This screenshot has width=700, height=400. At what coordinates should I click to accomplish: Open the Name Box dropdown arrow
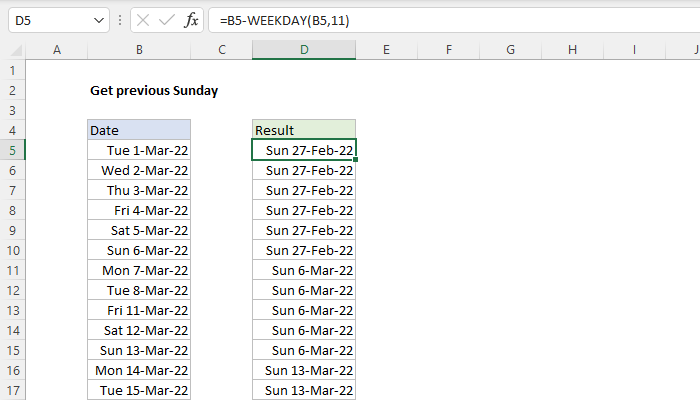pyautogui.click(x=98, y=19)
